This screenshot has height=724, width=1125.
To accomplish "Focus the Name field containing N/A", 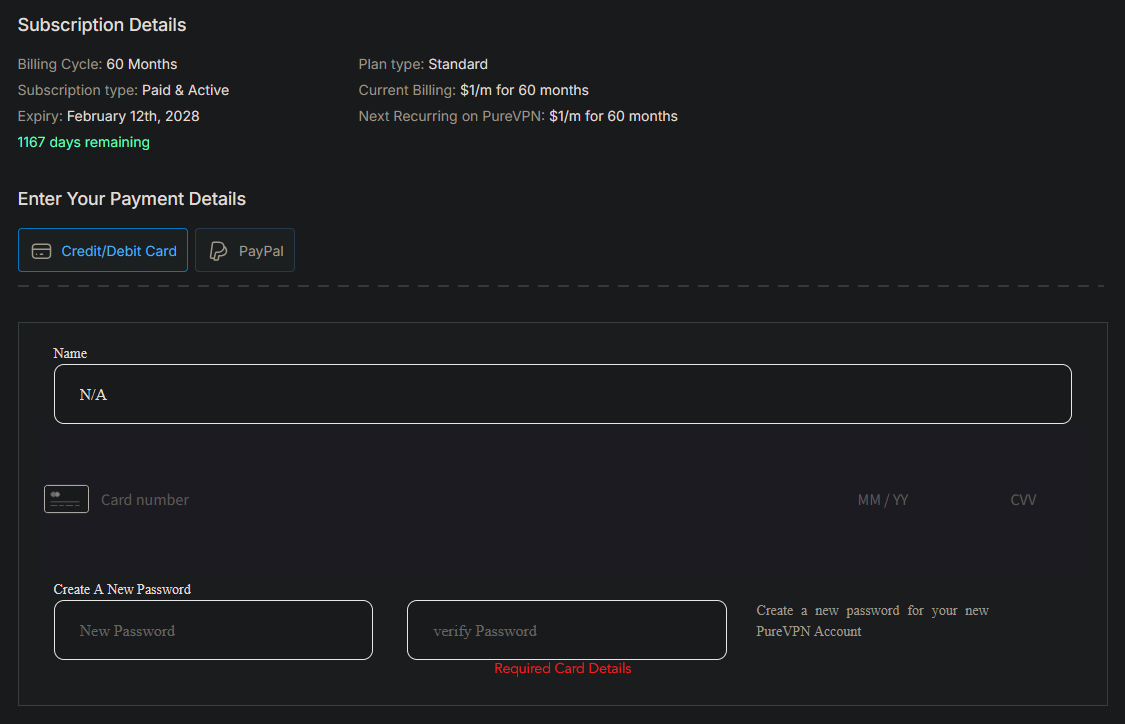I will [562, 394].
